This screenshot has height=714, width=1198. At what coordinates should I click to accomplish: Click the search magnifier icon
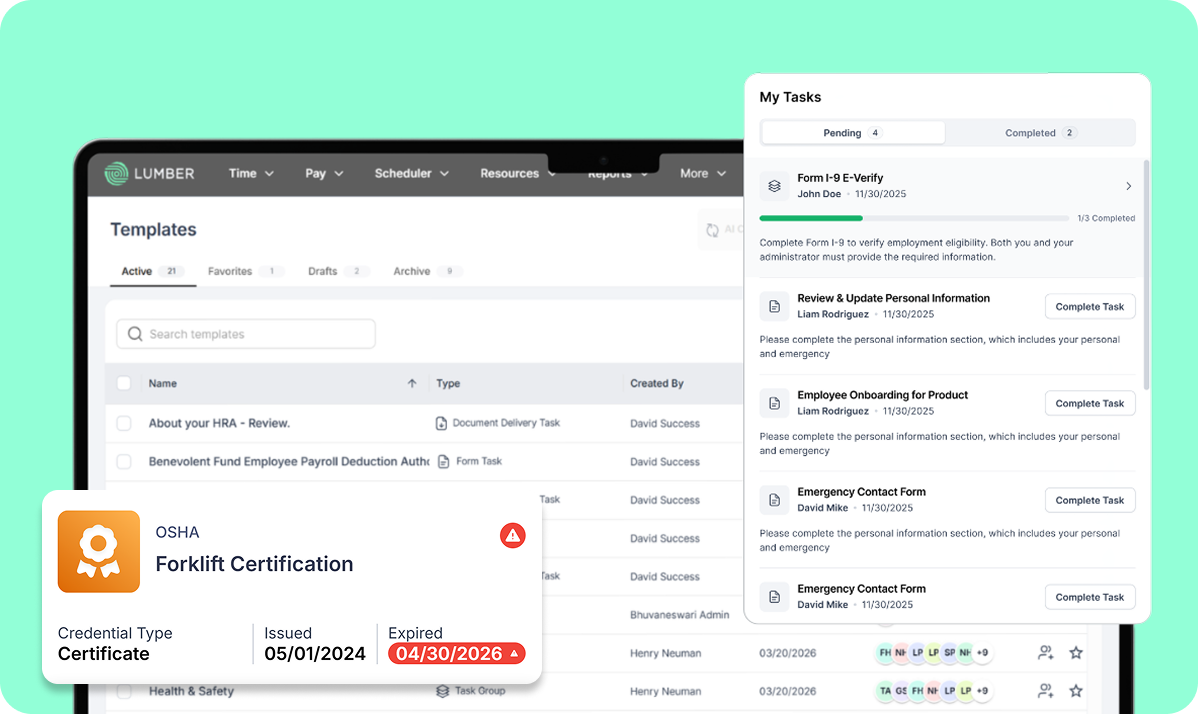(135, 334)
